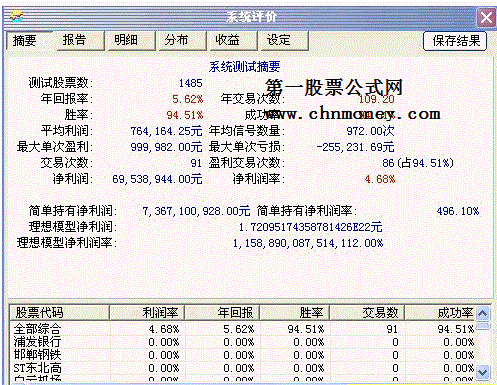Sort by 胜率 column header
Image resolution: width=497 pixels, height=385 pixels.
pos(294,313)
